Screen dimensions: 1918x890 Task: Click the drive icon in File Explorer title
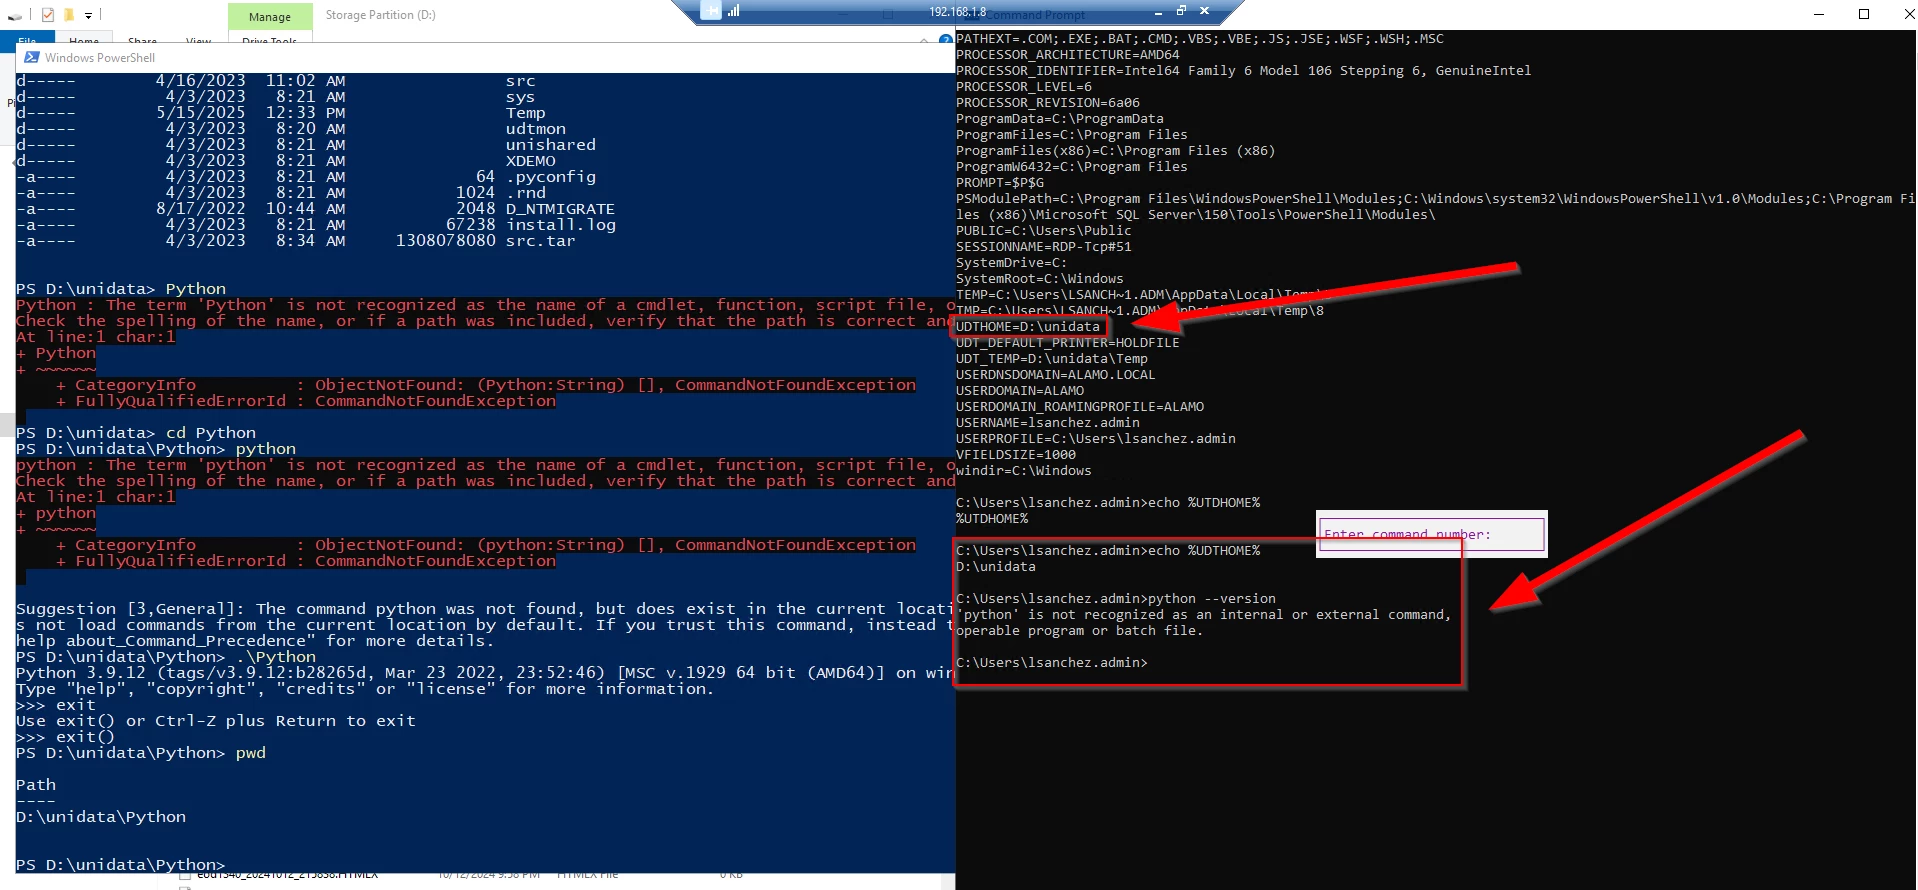(14, 15)
